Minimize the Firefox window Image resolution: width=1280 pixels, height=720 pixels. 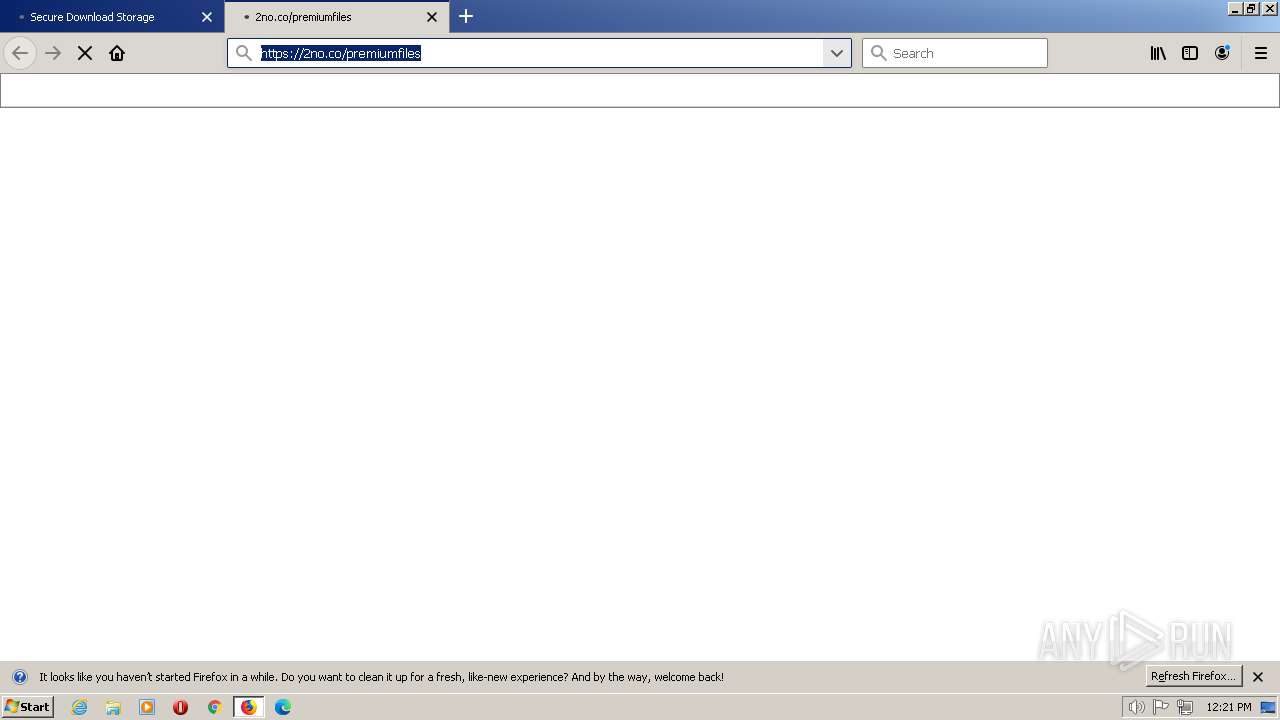[1235, 8]
